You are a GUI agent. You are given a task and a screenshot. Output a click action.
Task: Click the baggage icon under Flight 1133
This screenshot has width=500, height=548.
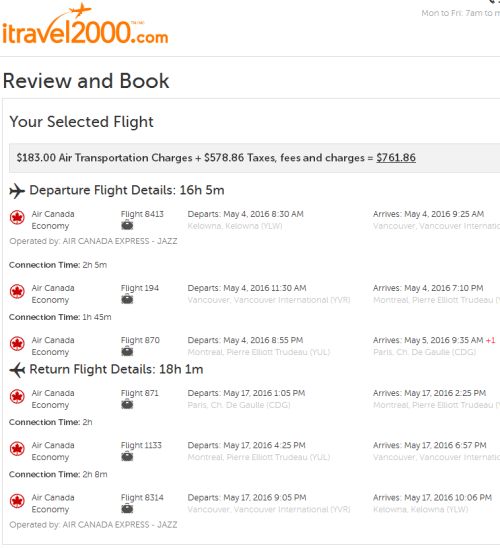click(127, 456)
